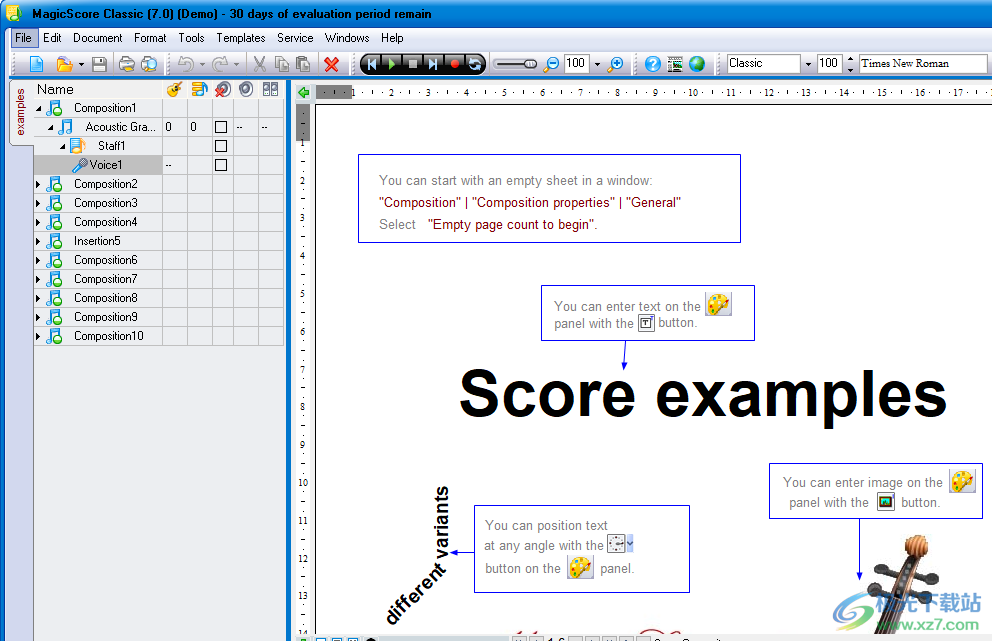Select Composition7 in the tree
The height and width of the screenshot is (641, 992).
tap(105, 279)
